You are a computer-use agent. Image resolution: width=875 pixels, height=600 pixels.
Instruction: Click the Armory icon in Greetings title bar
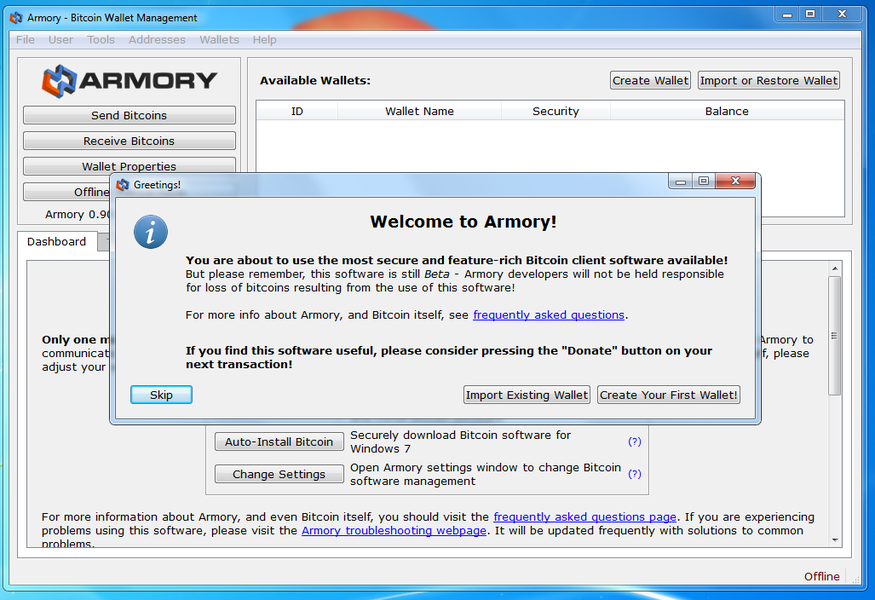(x=123, y=185)
